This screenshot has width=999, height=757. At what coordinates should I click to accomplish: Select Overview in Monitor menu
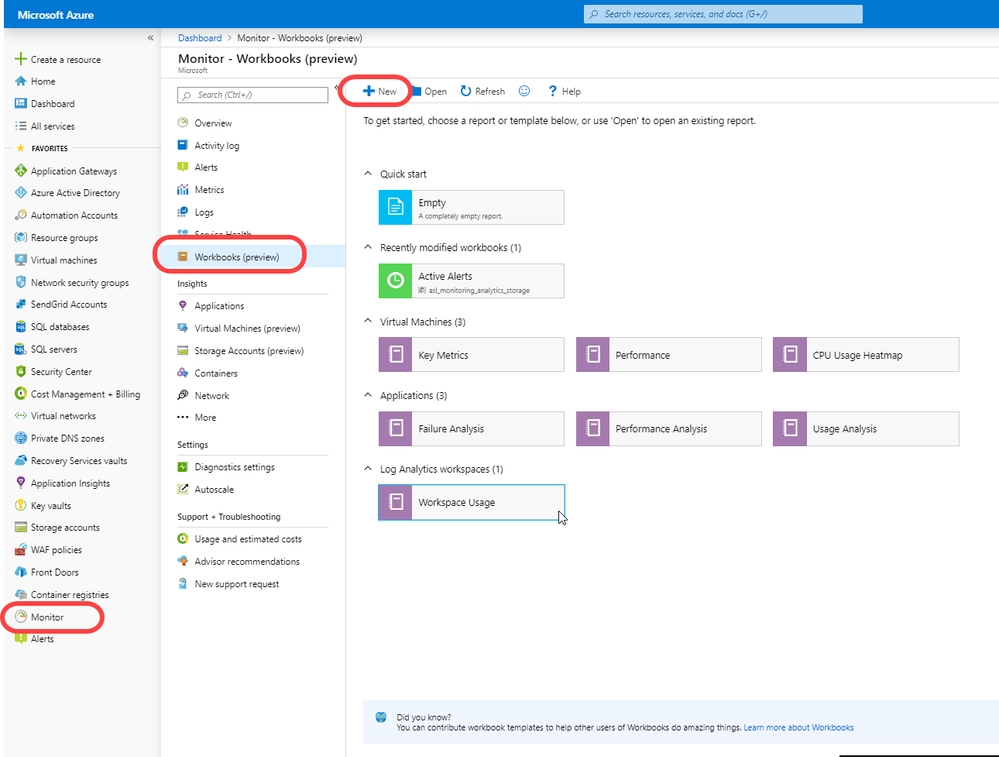coord(213,123)
